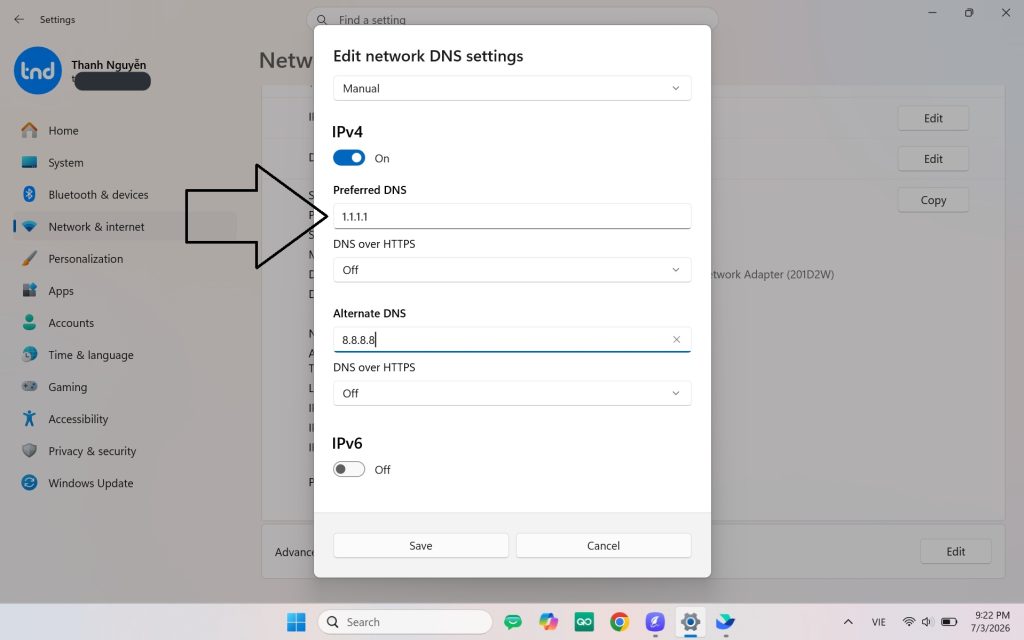This screenshot has height=640, width=1024.
Task: Open the blue bird app in taskbar
Action: pyautogui.click(x=726, y=622)
